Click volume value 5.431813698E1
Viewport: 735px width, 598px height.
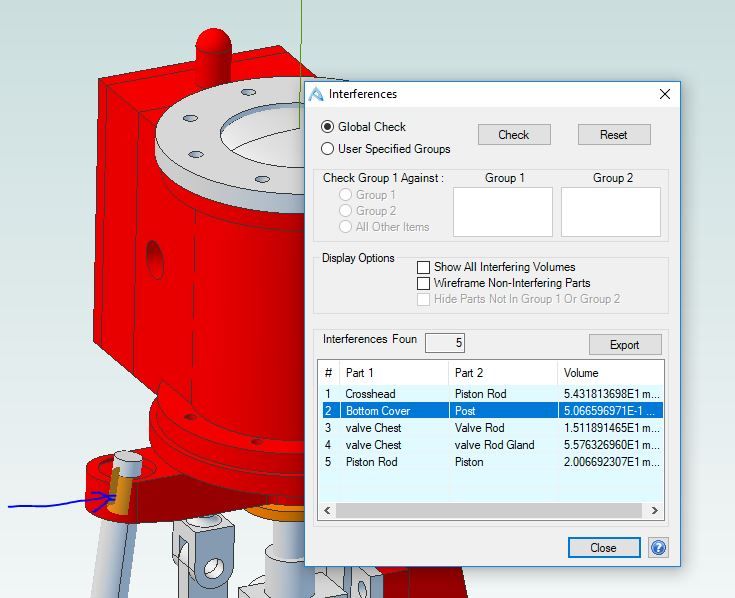pos(611,394)
